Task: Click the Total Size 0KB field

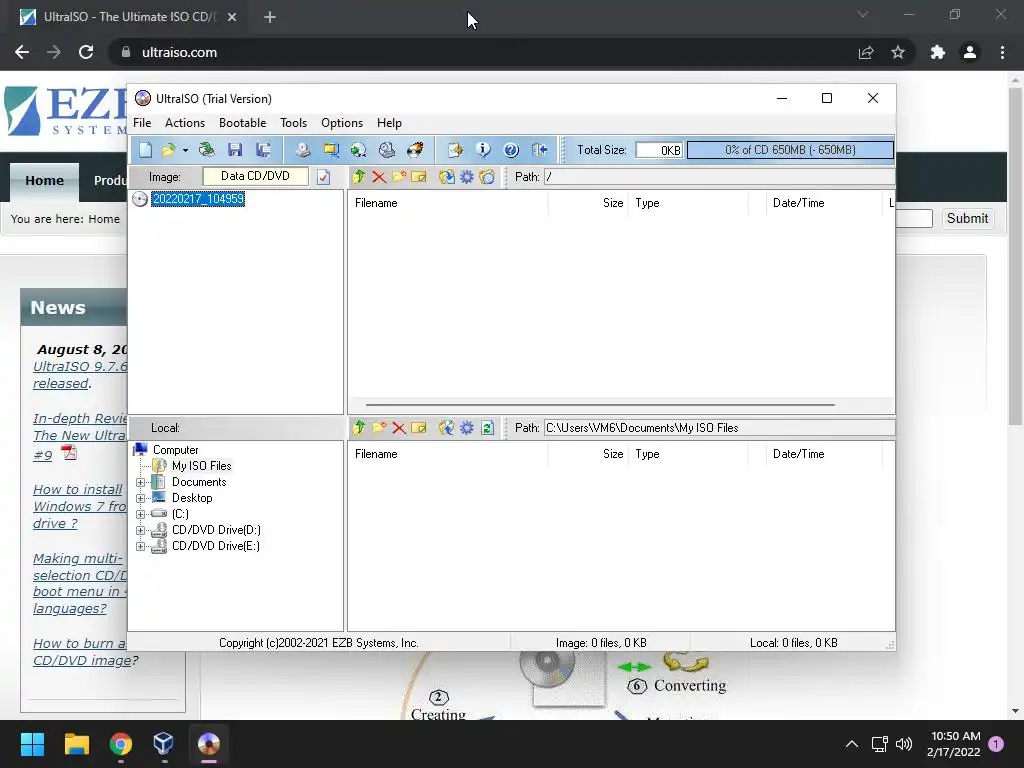Action: pos(659,150)
